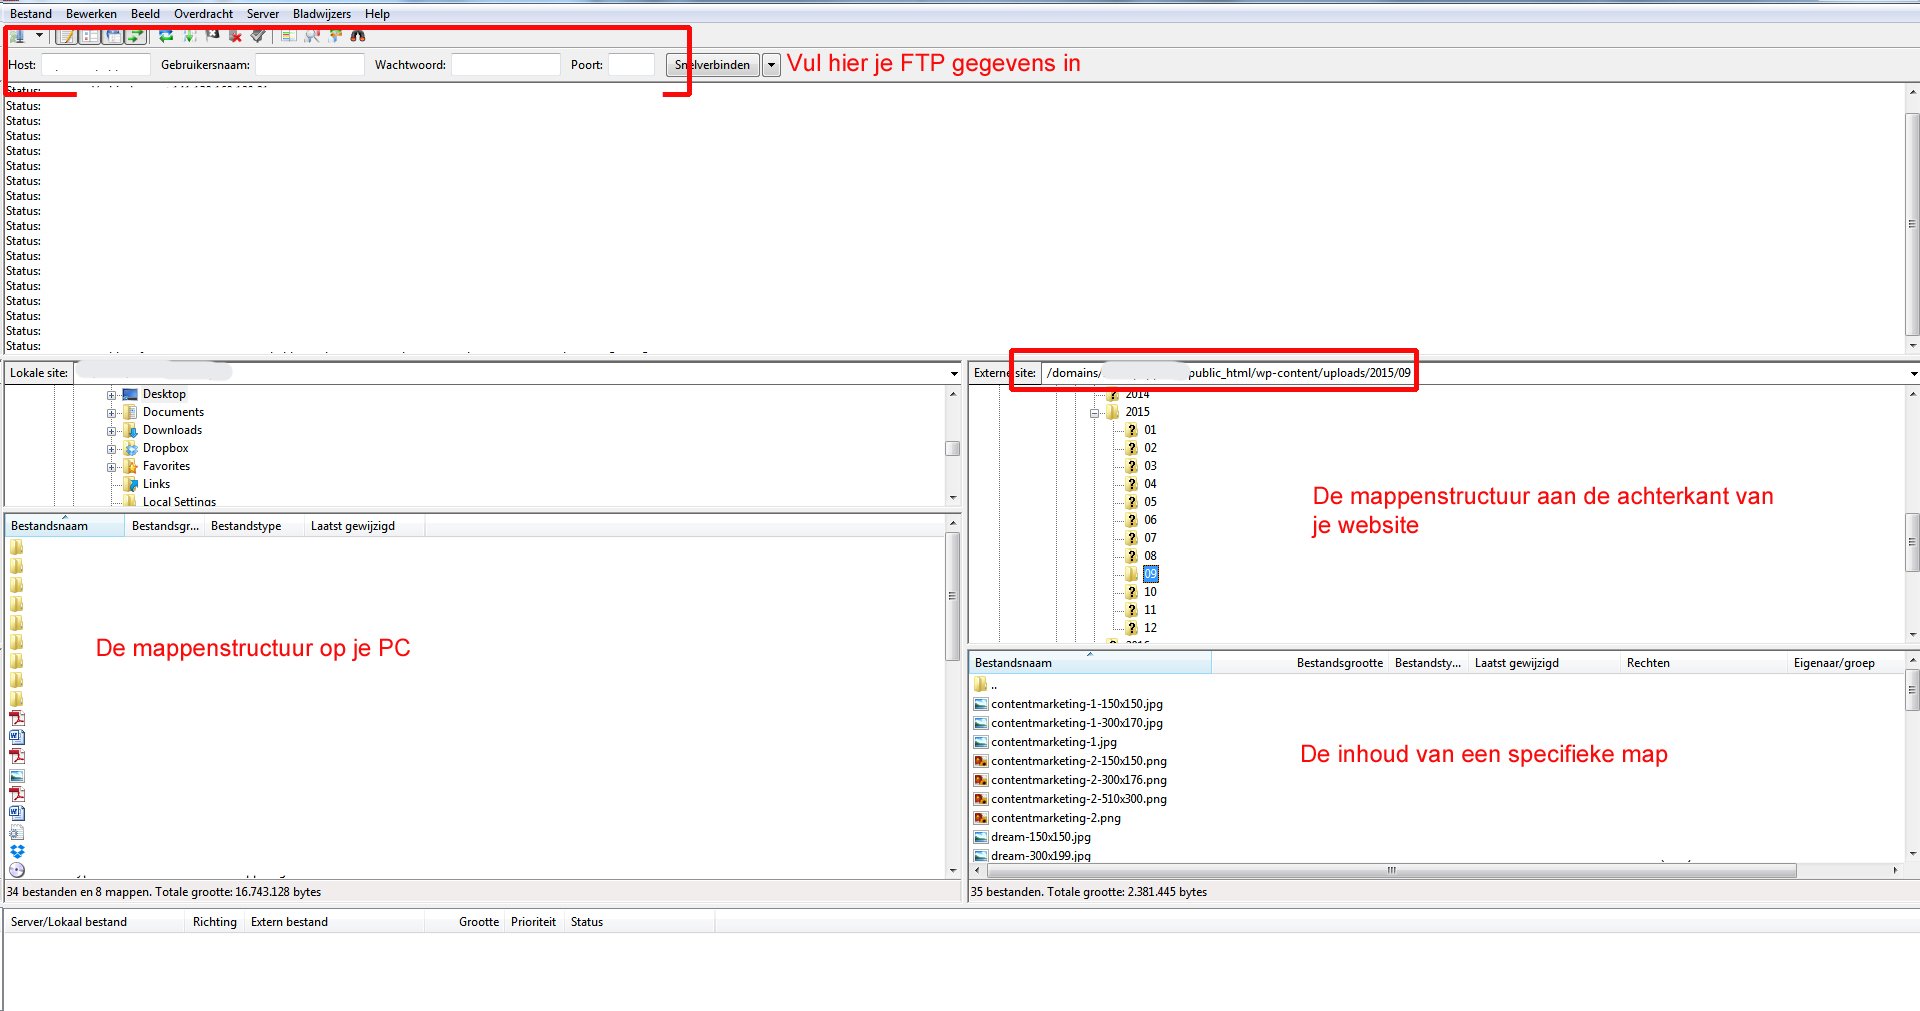
Task: Expand the Desktop folder in local tree
Action: (112, 395)
